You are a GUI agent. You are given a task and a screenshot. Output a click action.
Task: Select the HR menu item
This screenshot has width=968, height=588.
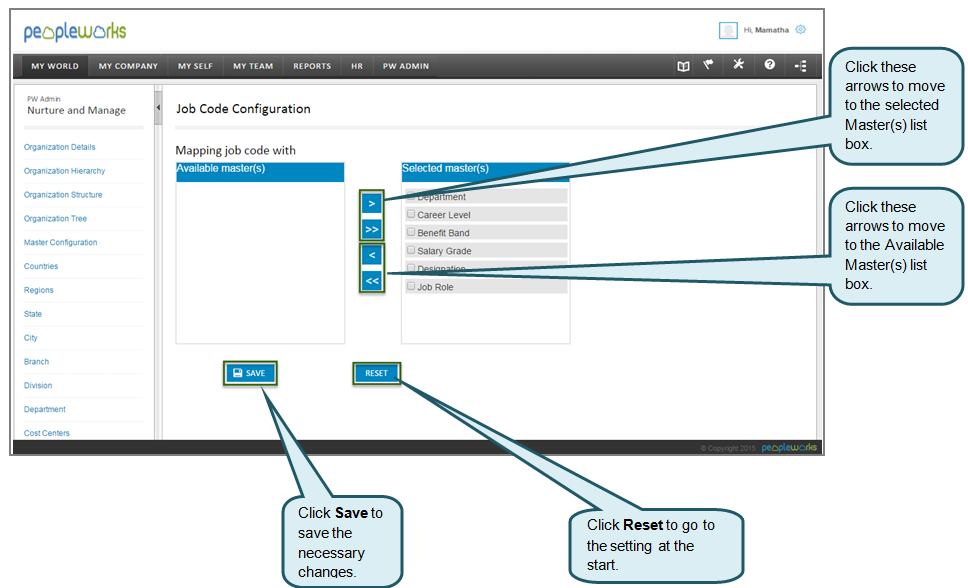tap(357, 66)
